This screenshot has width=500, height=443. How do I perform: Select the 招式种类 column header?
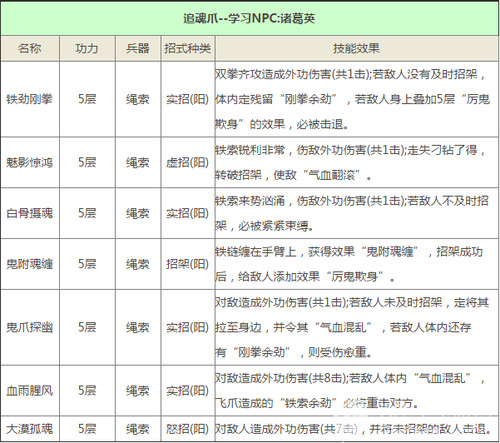(x=187, y=48)
